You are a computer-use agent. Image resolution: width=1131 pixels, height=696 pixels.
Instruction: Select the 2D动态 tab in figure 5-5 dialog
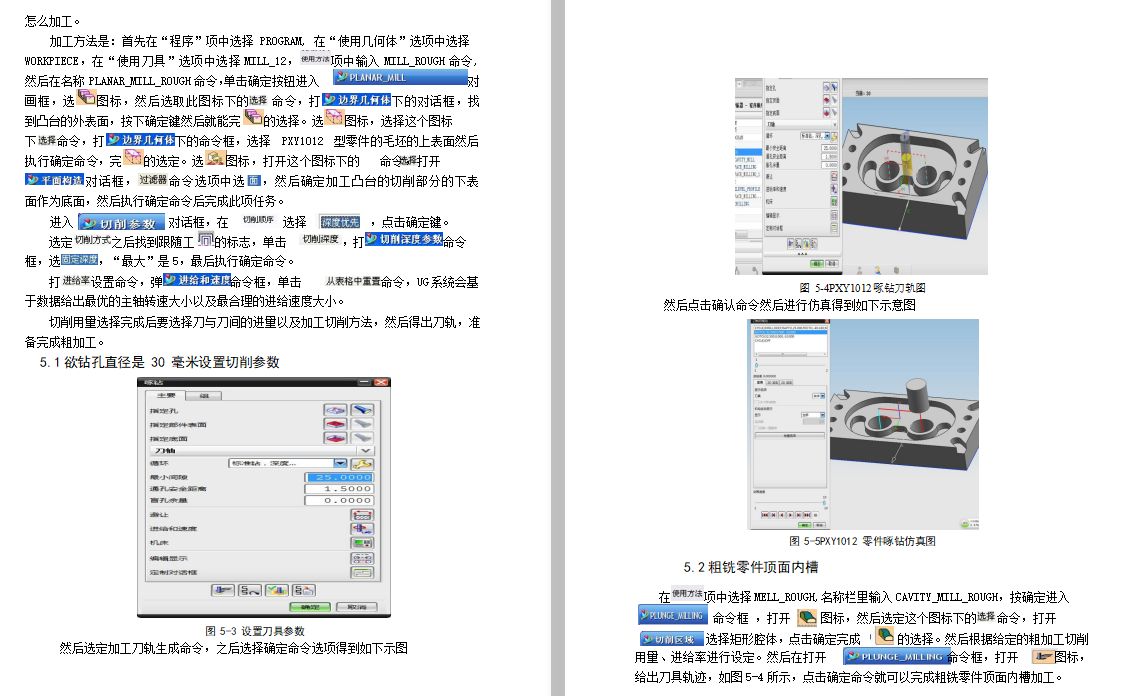pos(786,382)
